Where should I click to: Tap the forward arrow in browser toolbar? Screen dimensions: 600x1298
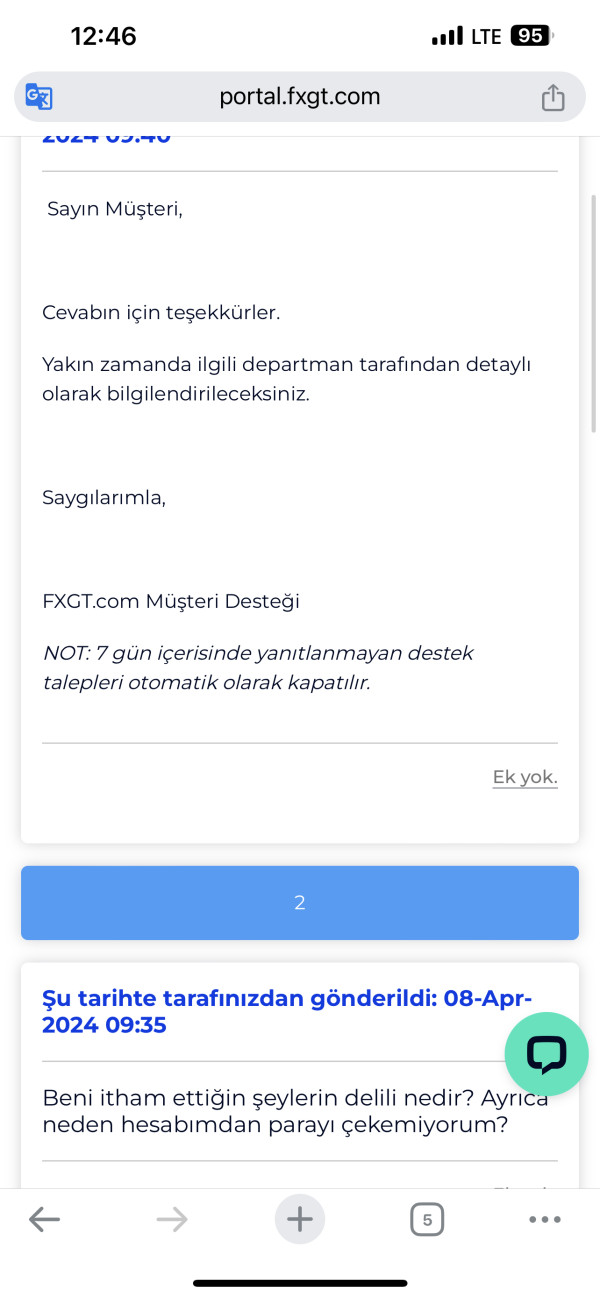(172, 1219)
